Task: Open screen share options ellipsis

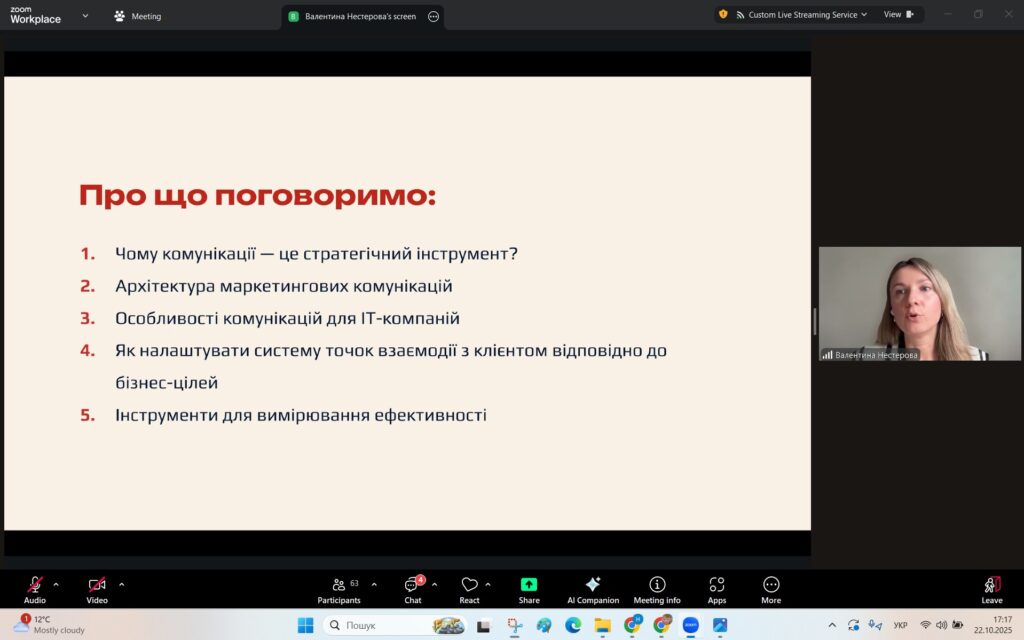Action: (x=433, y=16)
